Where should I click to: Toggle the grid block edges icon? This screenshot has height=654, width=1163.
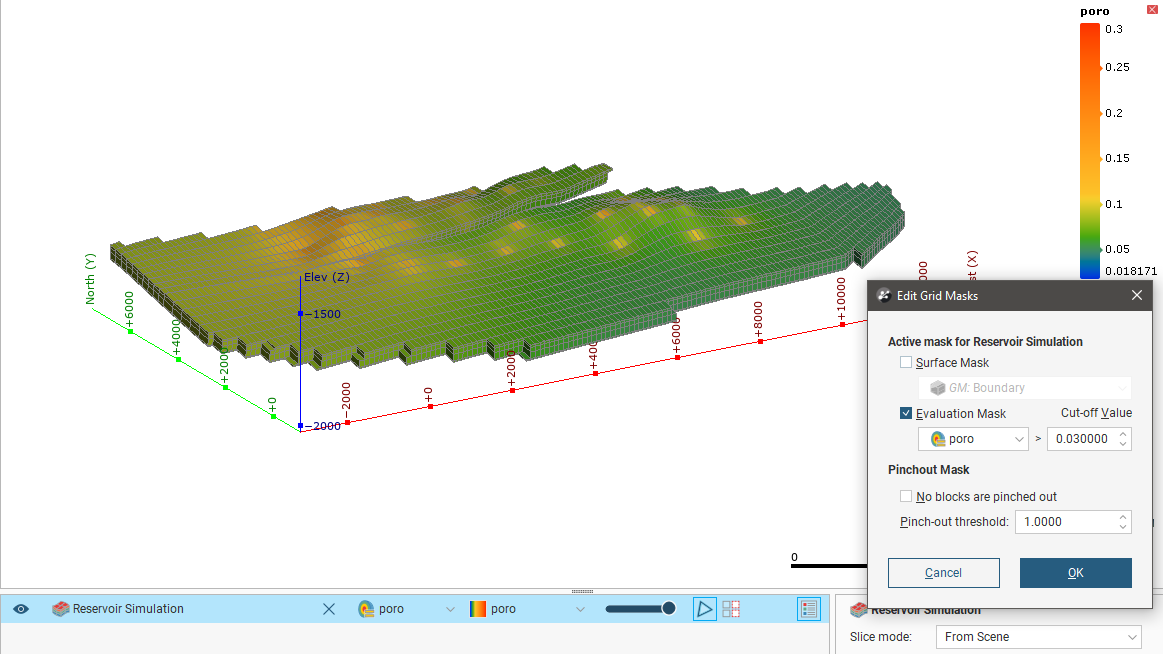731,609
